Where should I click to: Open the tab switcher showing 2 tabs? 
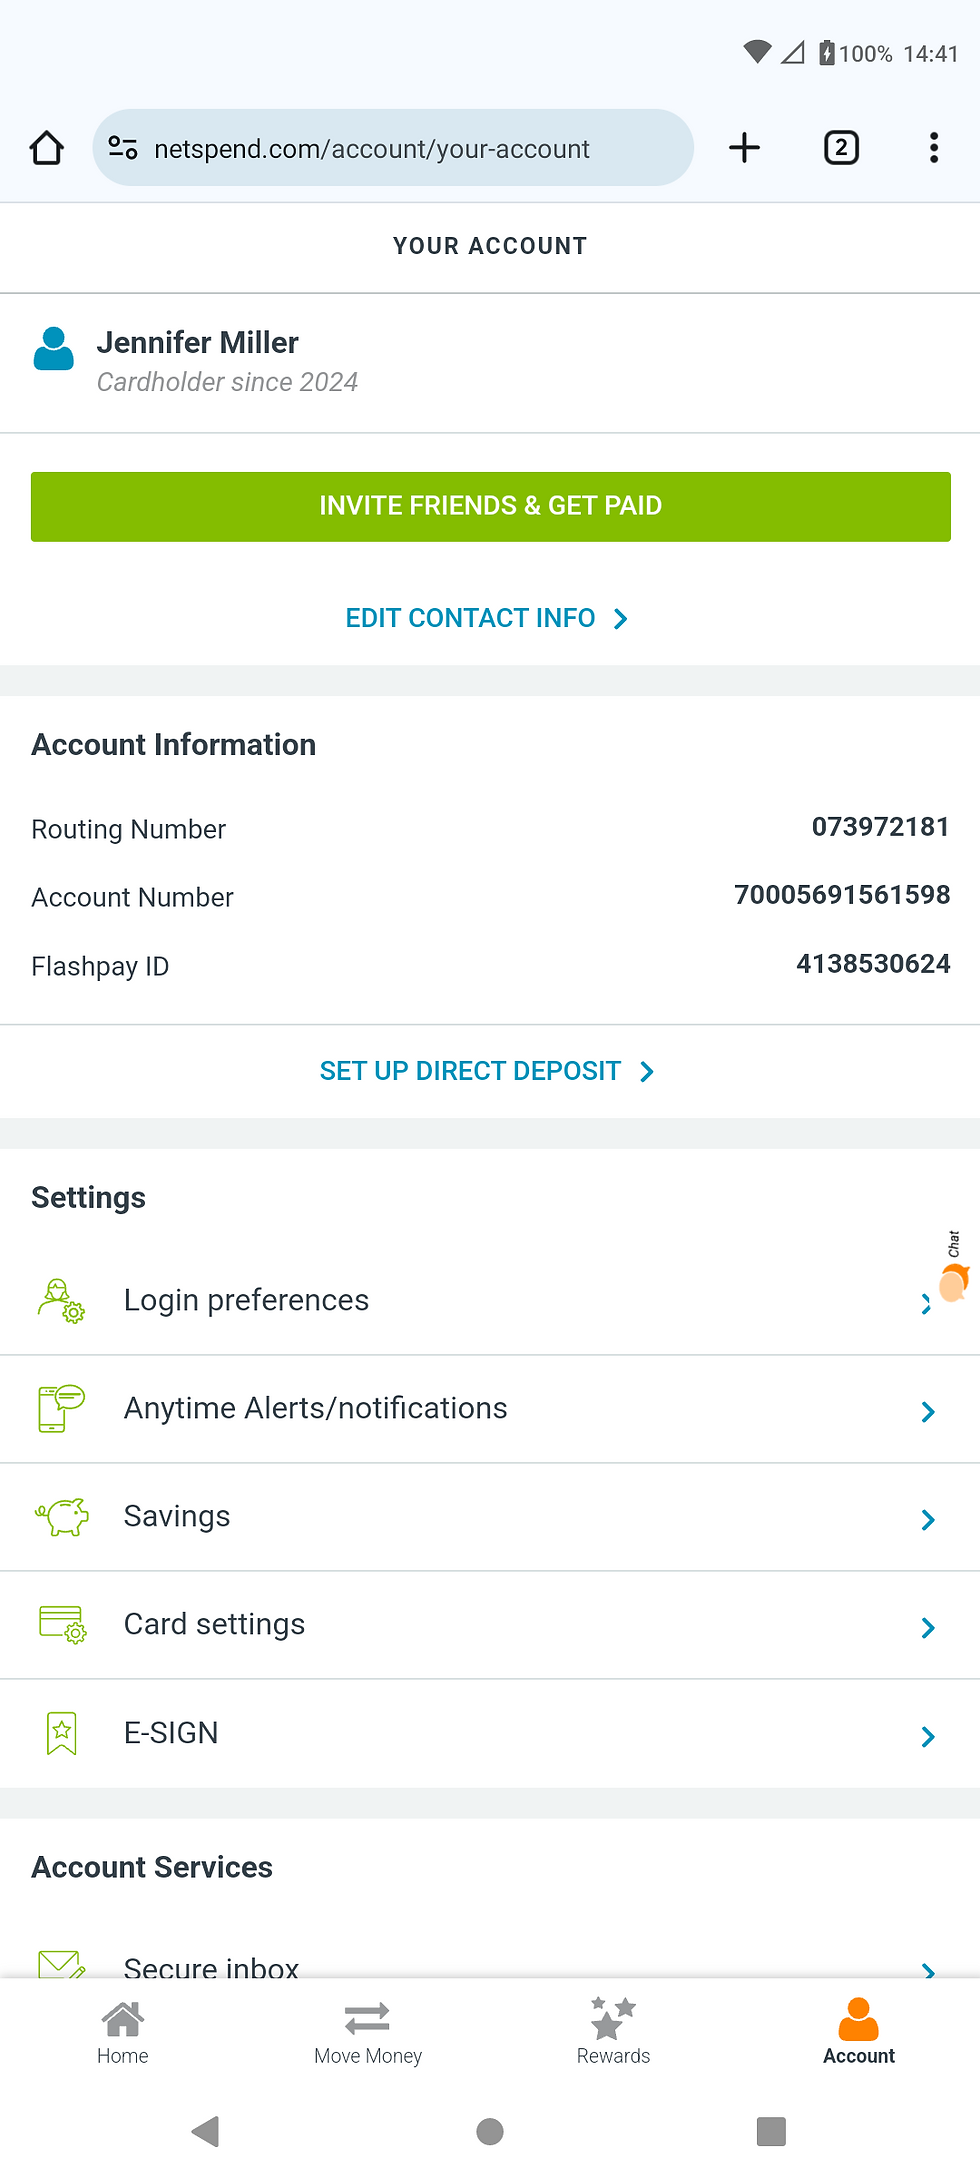pyautogui.click(x=841, y=148)
